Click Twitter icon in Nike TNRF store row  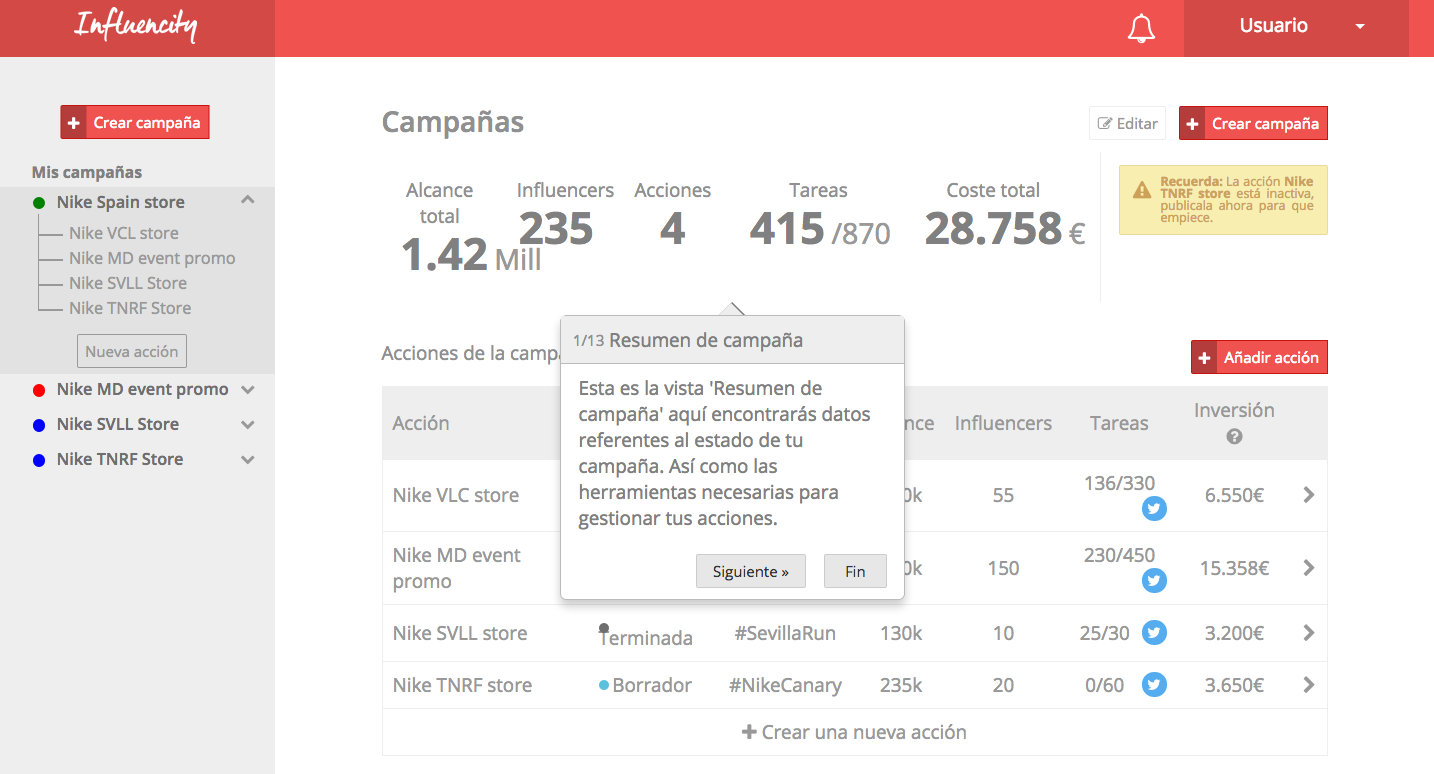tap(1154, 685)
